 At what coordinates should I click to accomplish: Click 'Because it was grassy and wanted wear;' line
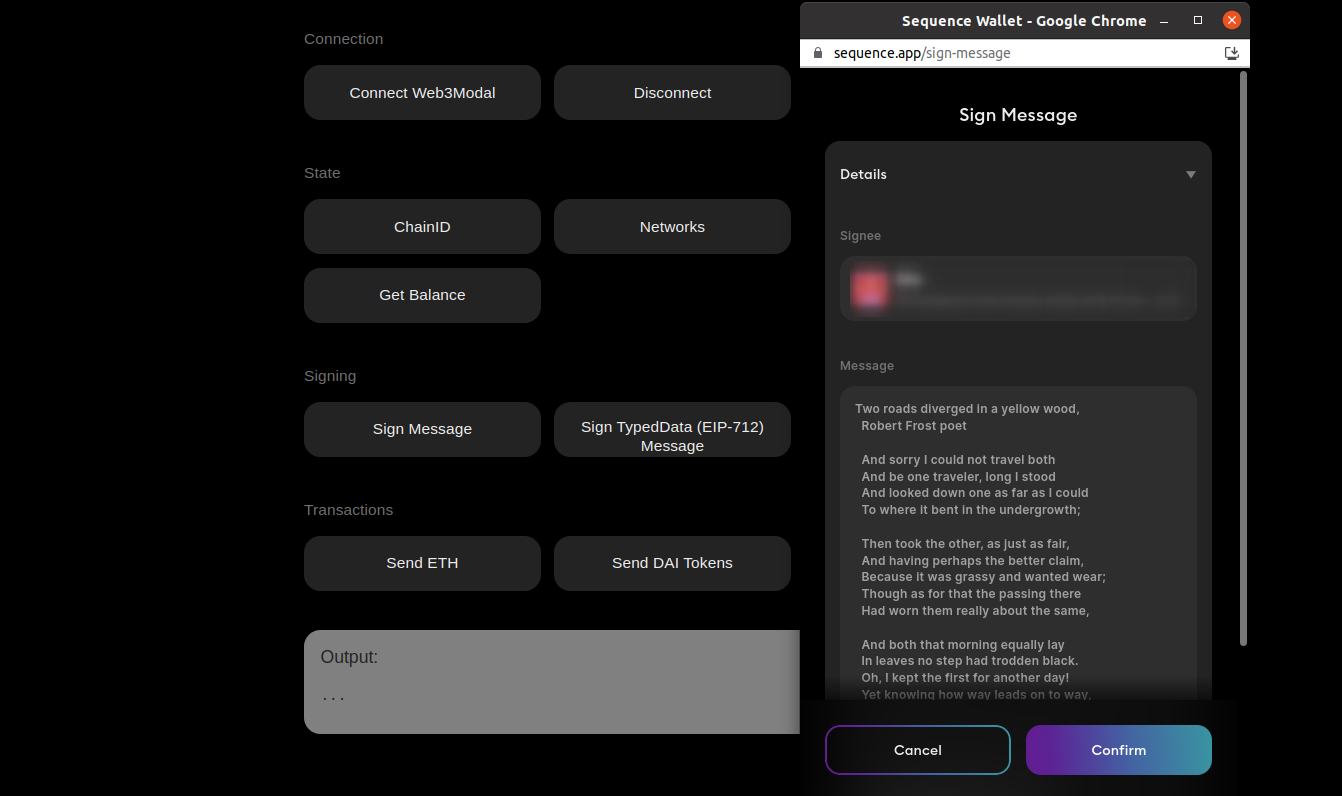pos(983,577)
